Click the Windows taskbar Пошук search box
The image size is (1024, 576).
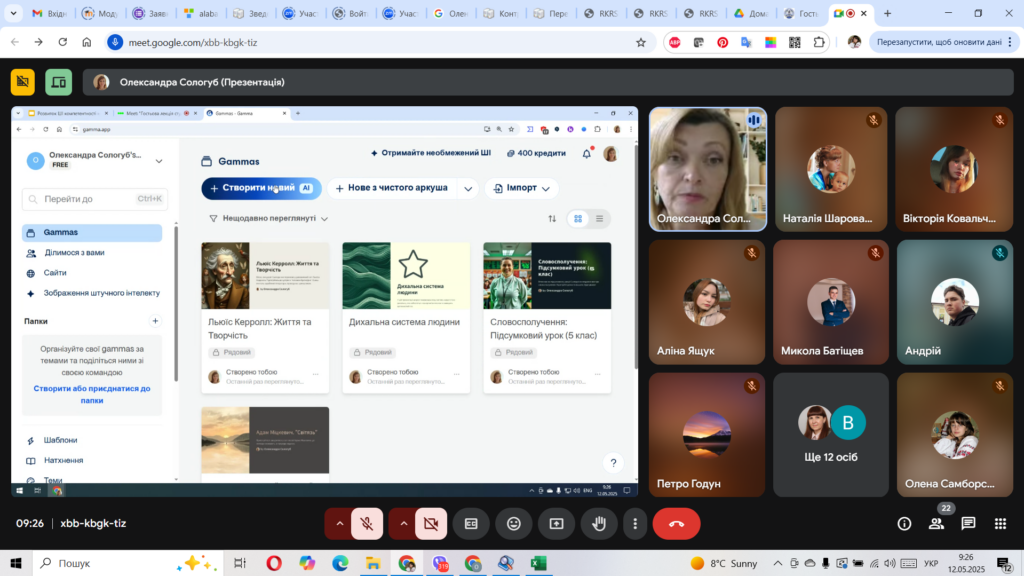coord(127,563)
